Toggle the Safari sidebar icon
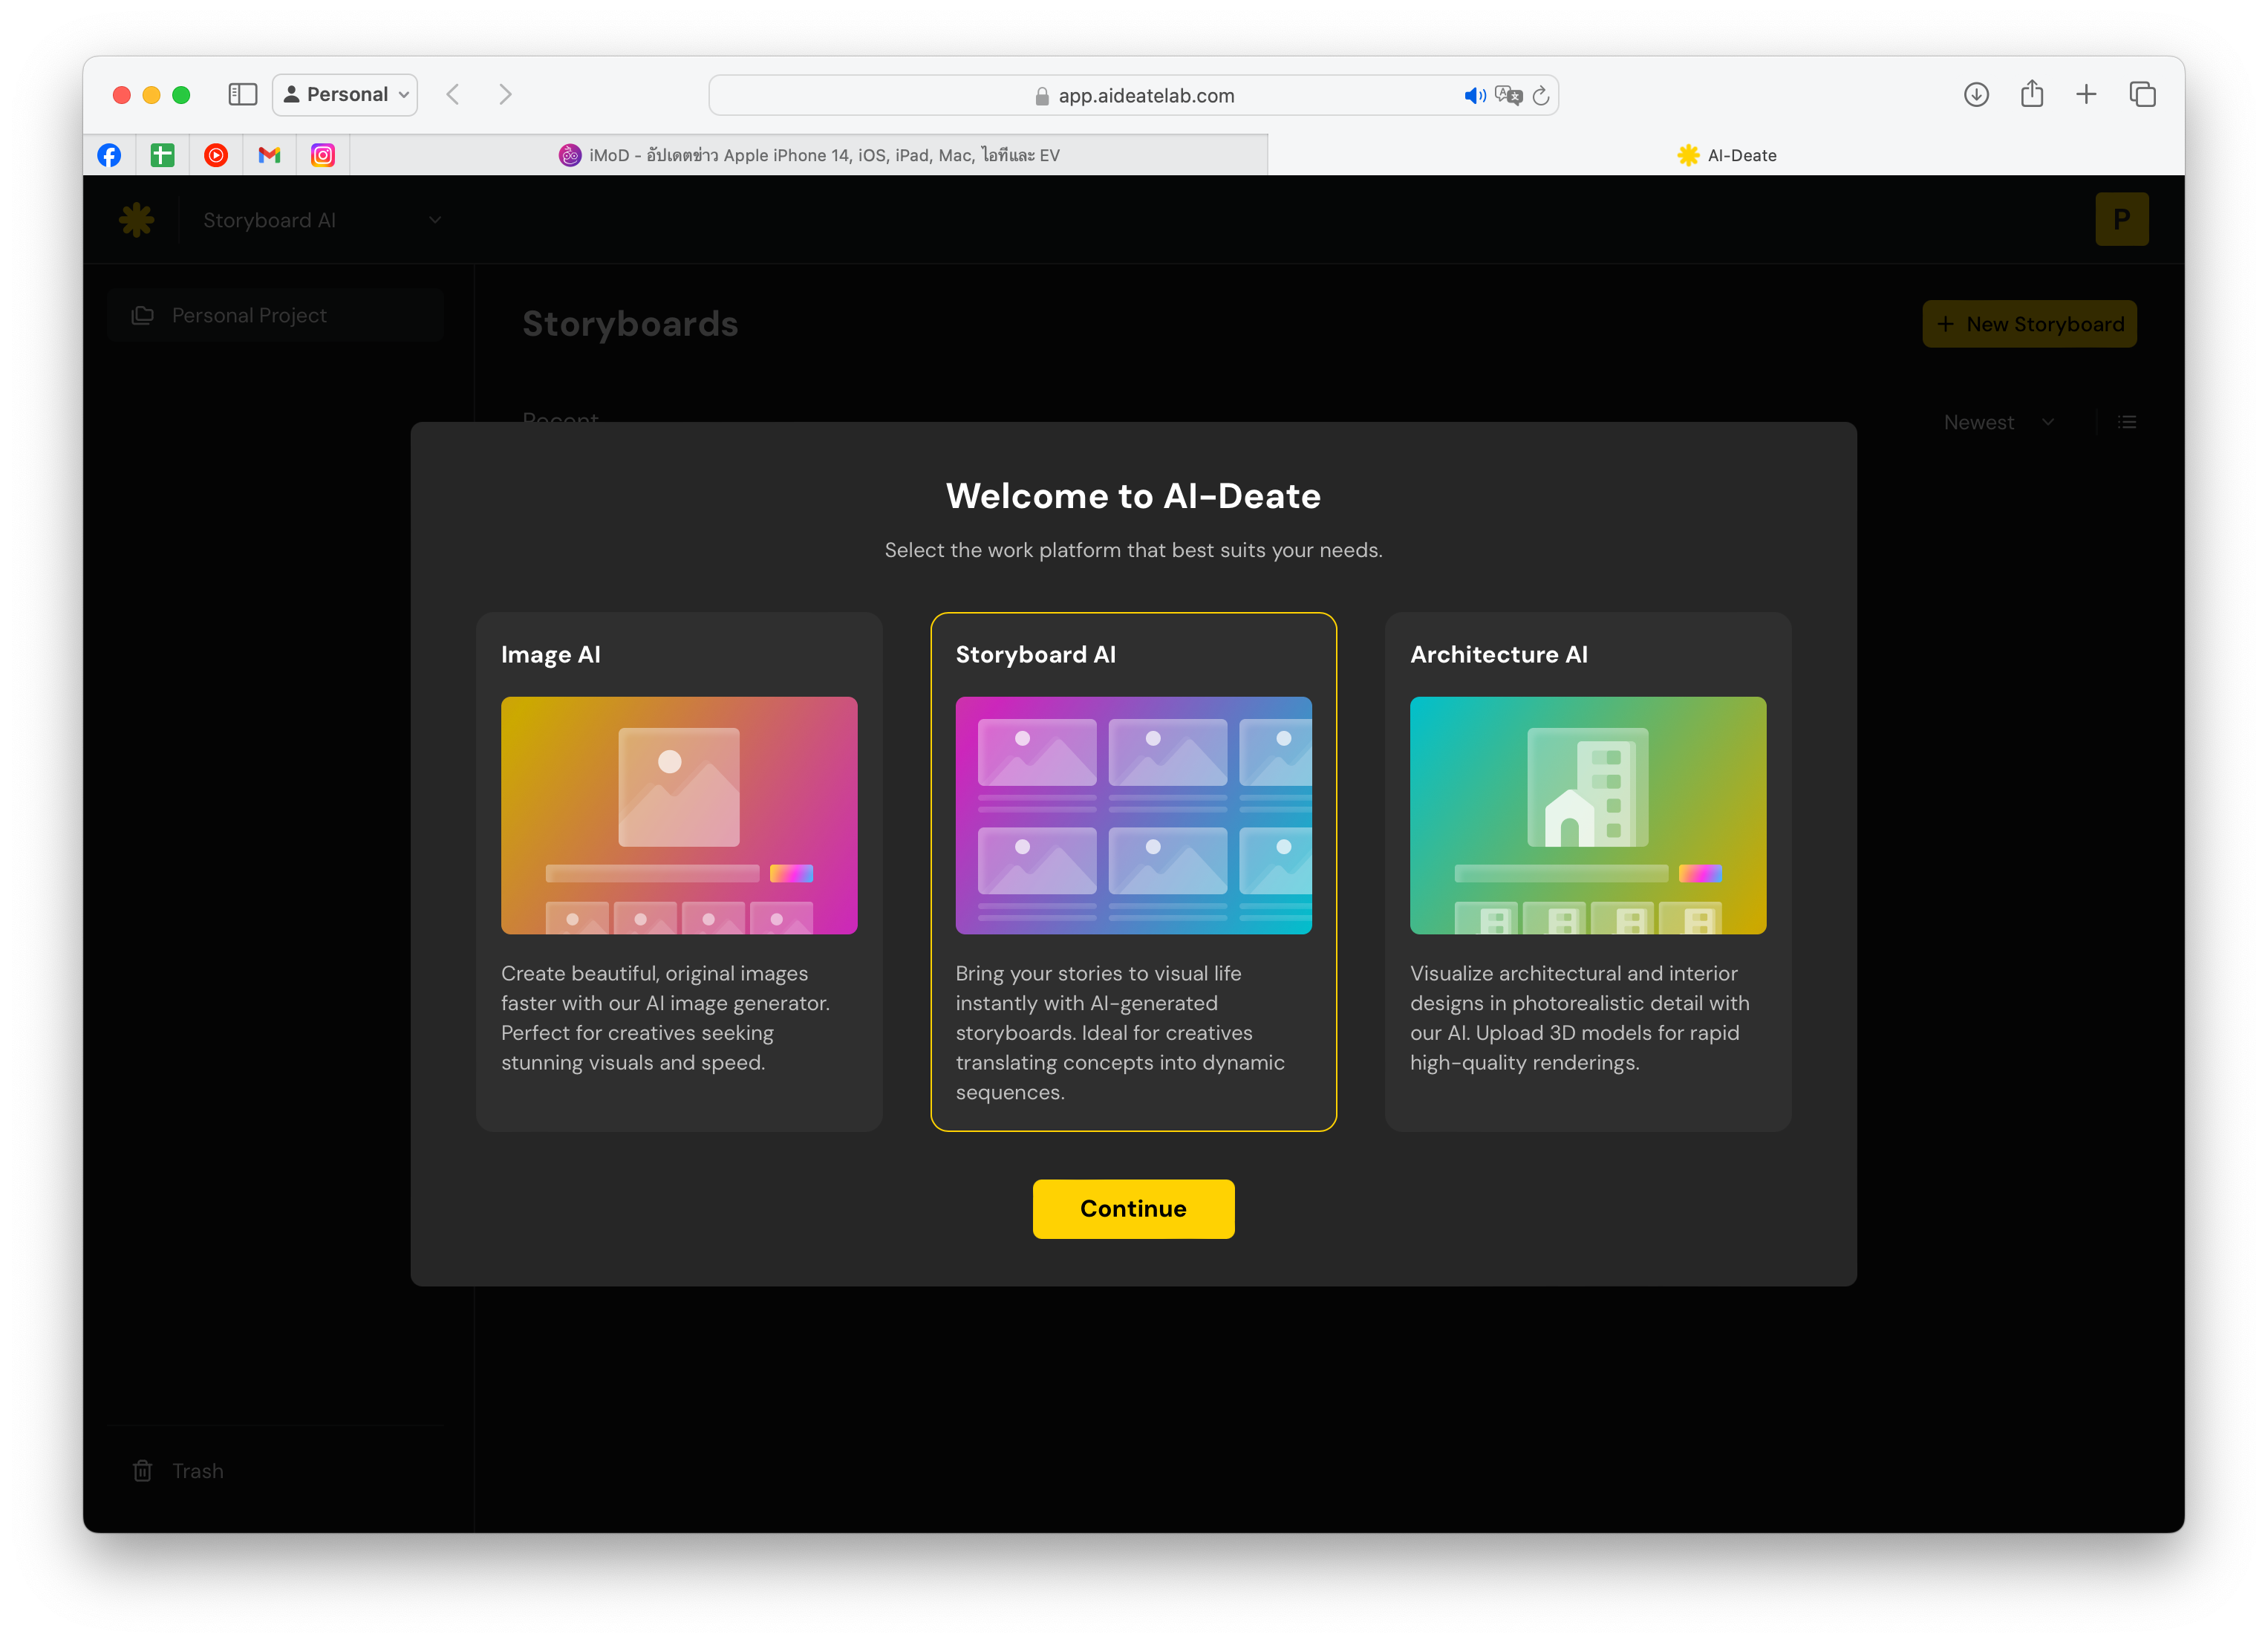The height and width of the screenshot is (1643, 2268). [243, 94]
